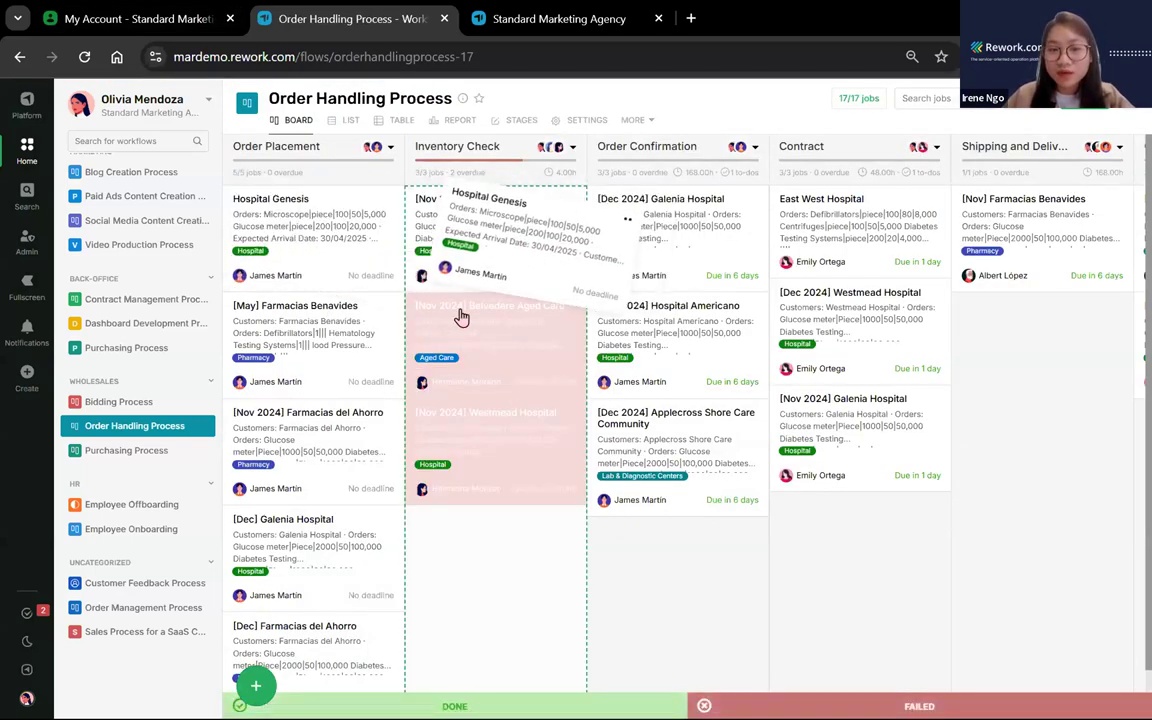This screenshot has height=720, width=1152.
Task: Switch to Fullscreen mode icon
Action: [x=26, y=281]
